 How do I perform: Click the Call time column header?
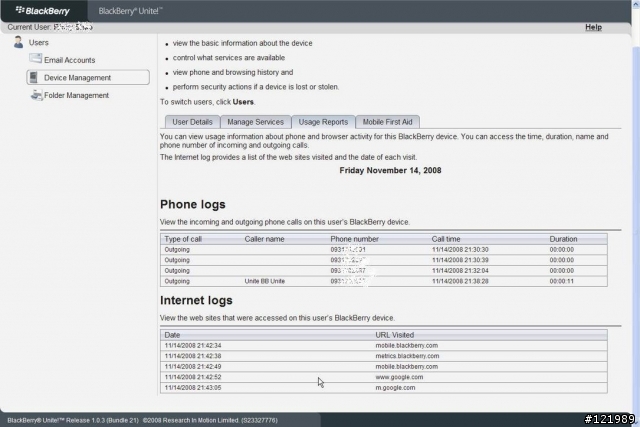pyautogui.click(x=446, y=239)
